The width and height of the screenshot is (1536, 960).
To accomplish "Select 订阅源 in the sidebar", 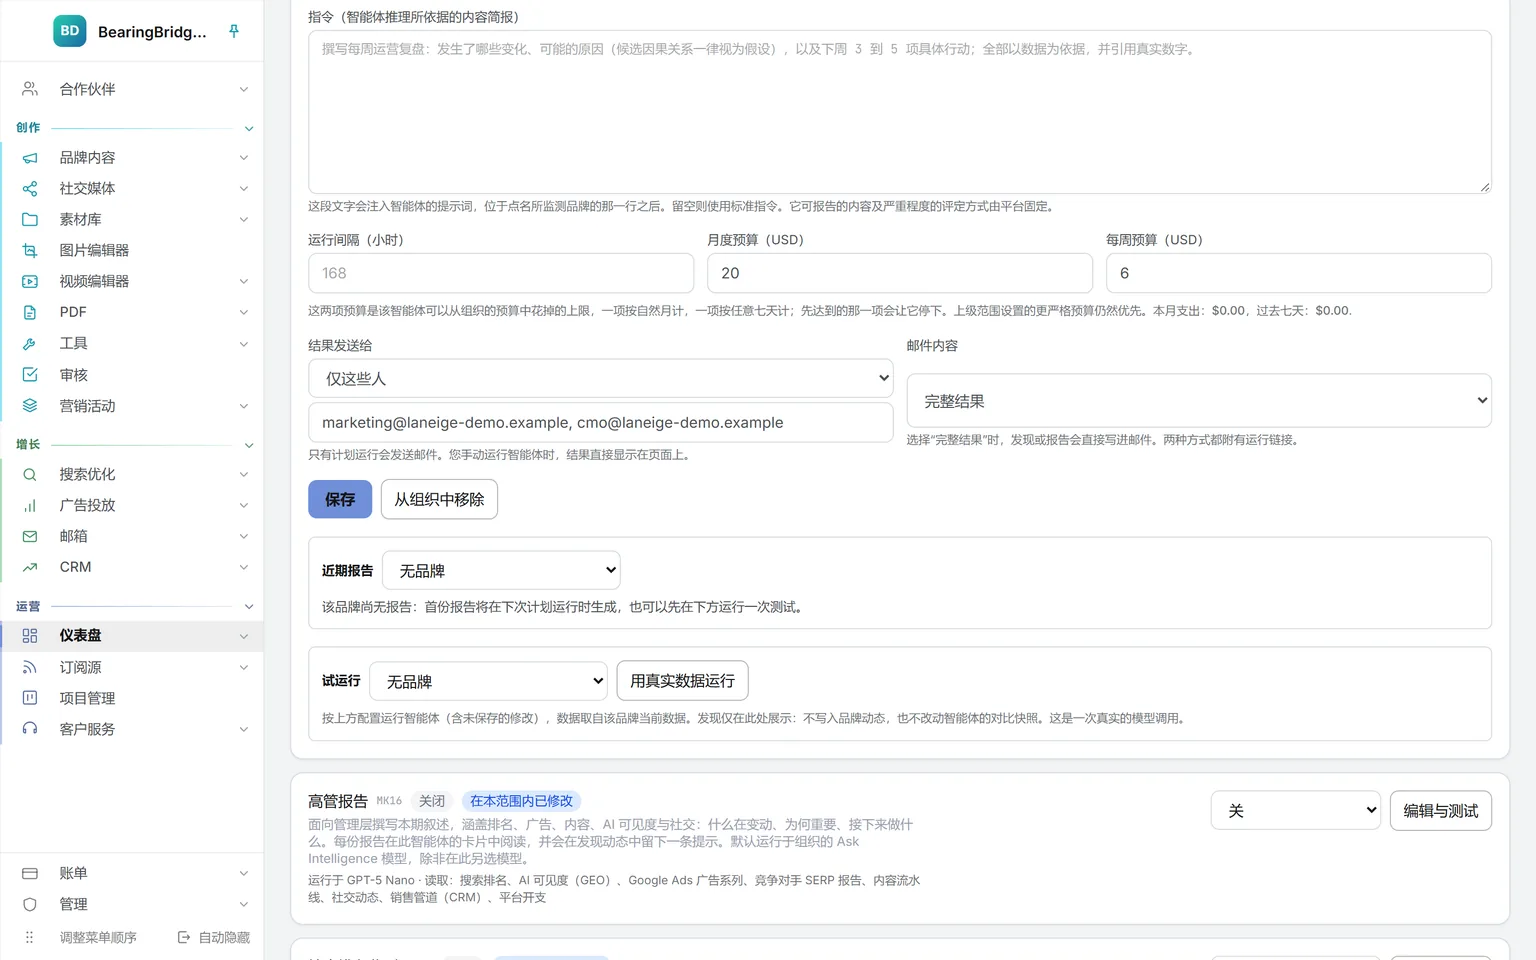I will tap(132, 667).
